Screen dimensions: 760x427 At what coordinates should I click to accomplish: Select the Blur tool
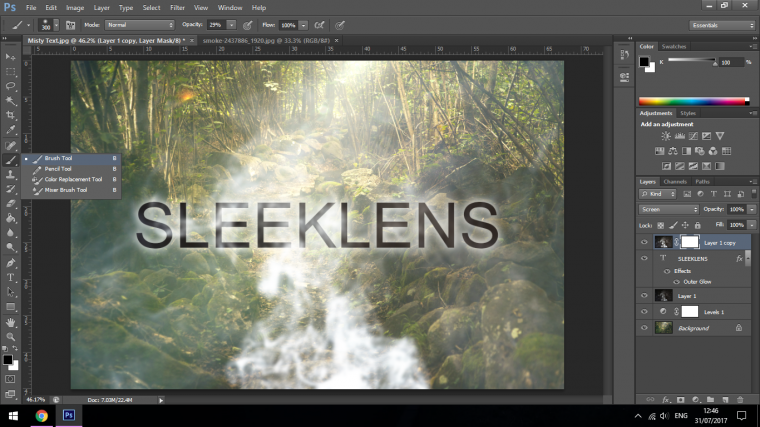(10, 233)
